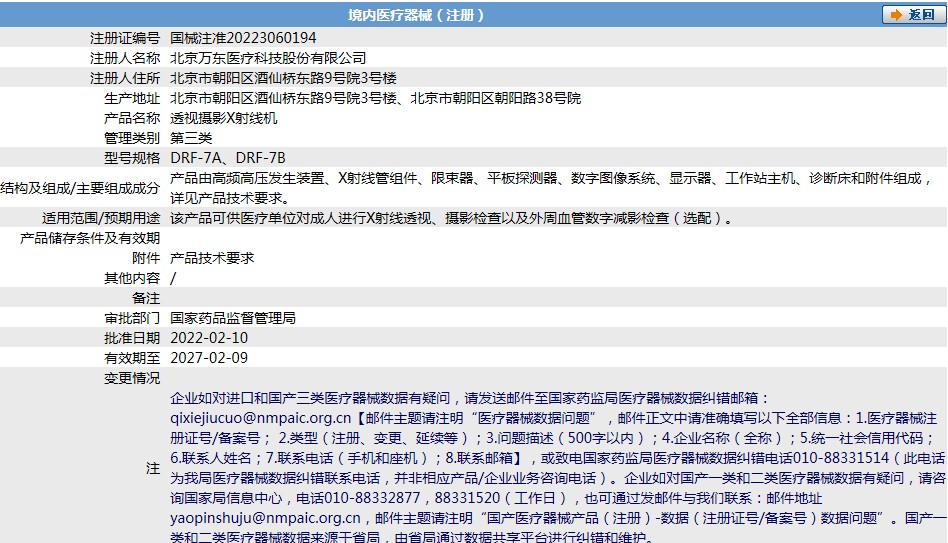Select the page title 境内医疗器械（注册）

pyautogui.click(x=416, y=15)
